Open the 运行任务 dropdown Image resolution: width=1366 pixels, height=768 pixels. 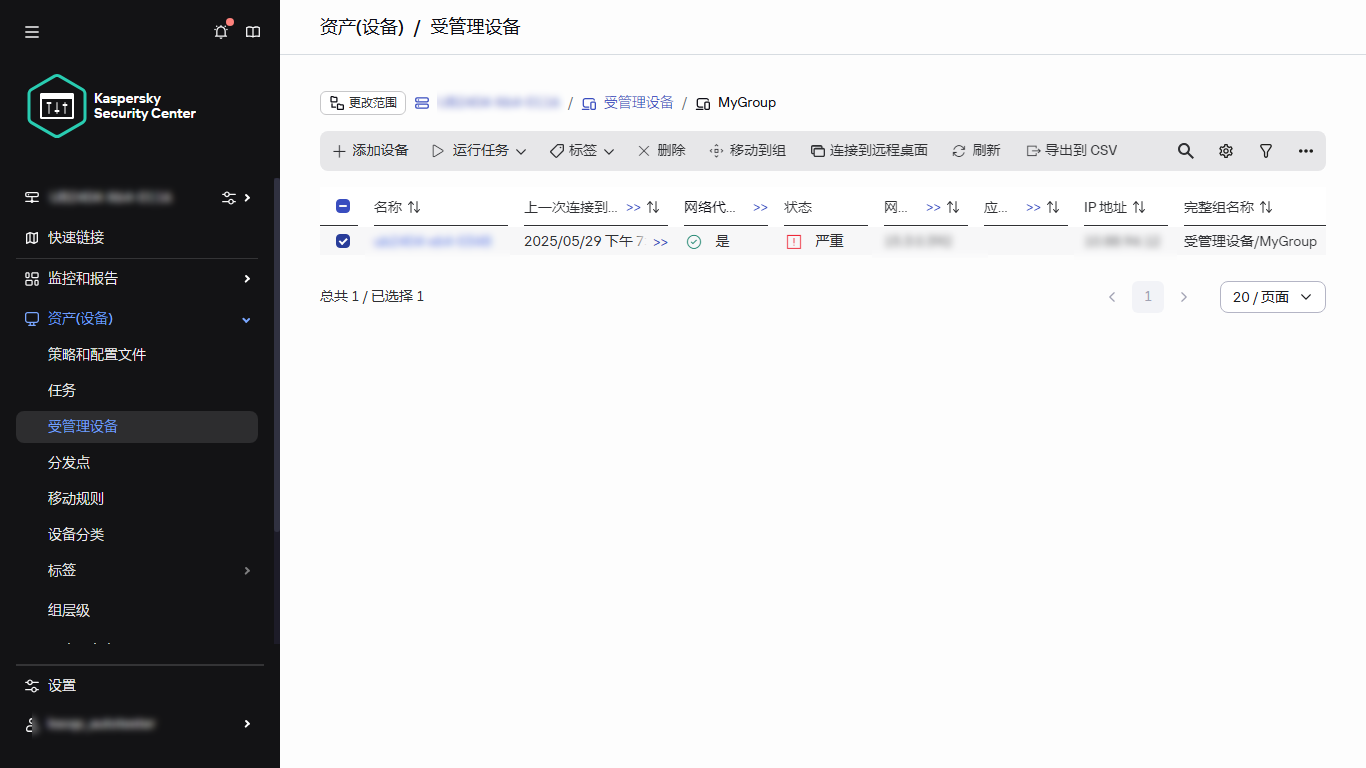(479, 150)
